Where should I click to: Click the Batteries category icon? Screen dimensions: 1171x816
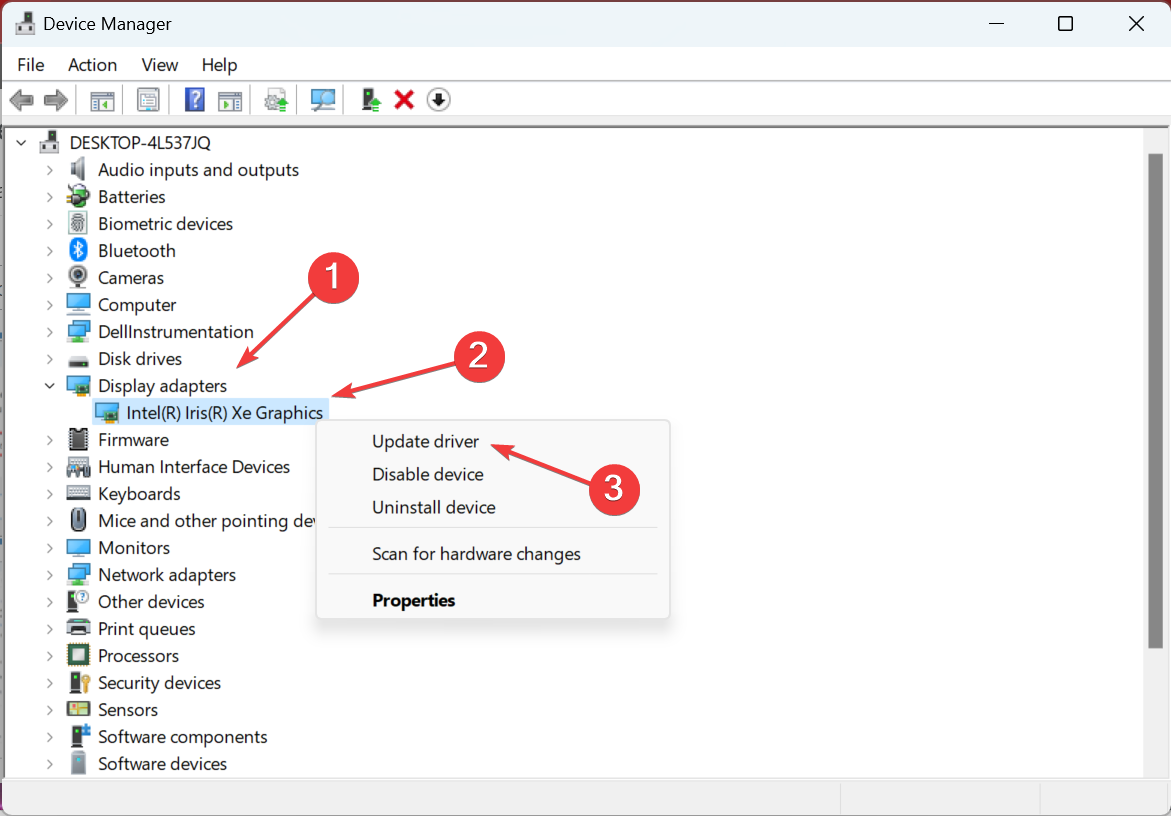[78, 196]
